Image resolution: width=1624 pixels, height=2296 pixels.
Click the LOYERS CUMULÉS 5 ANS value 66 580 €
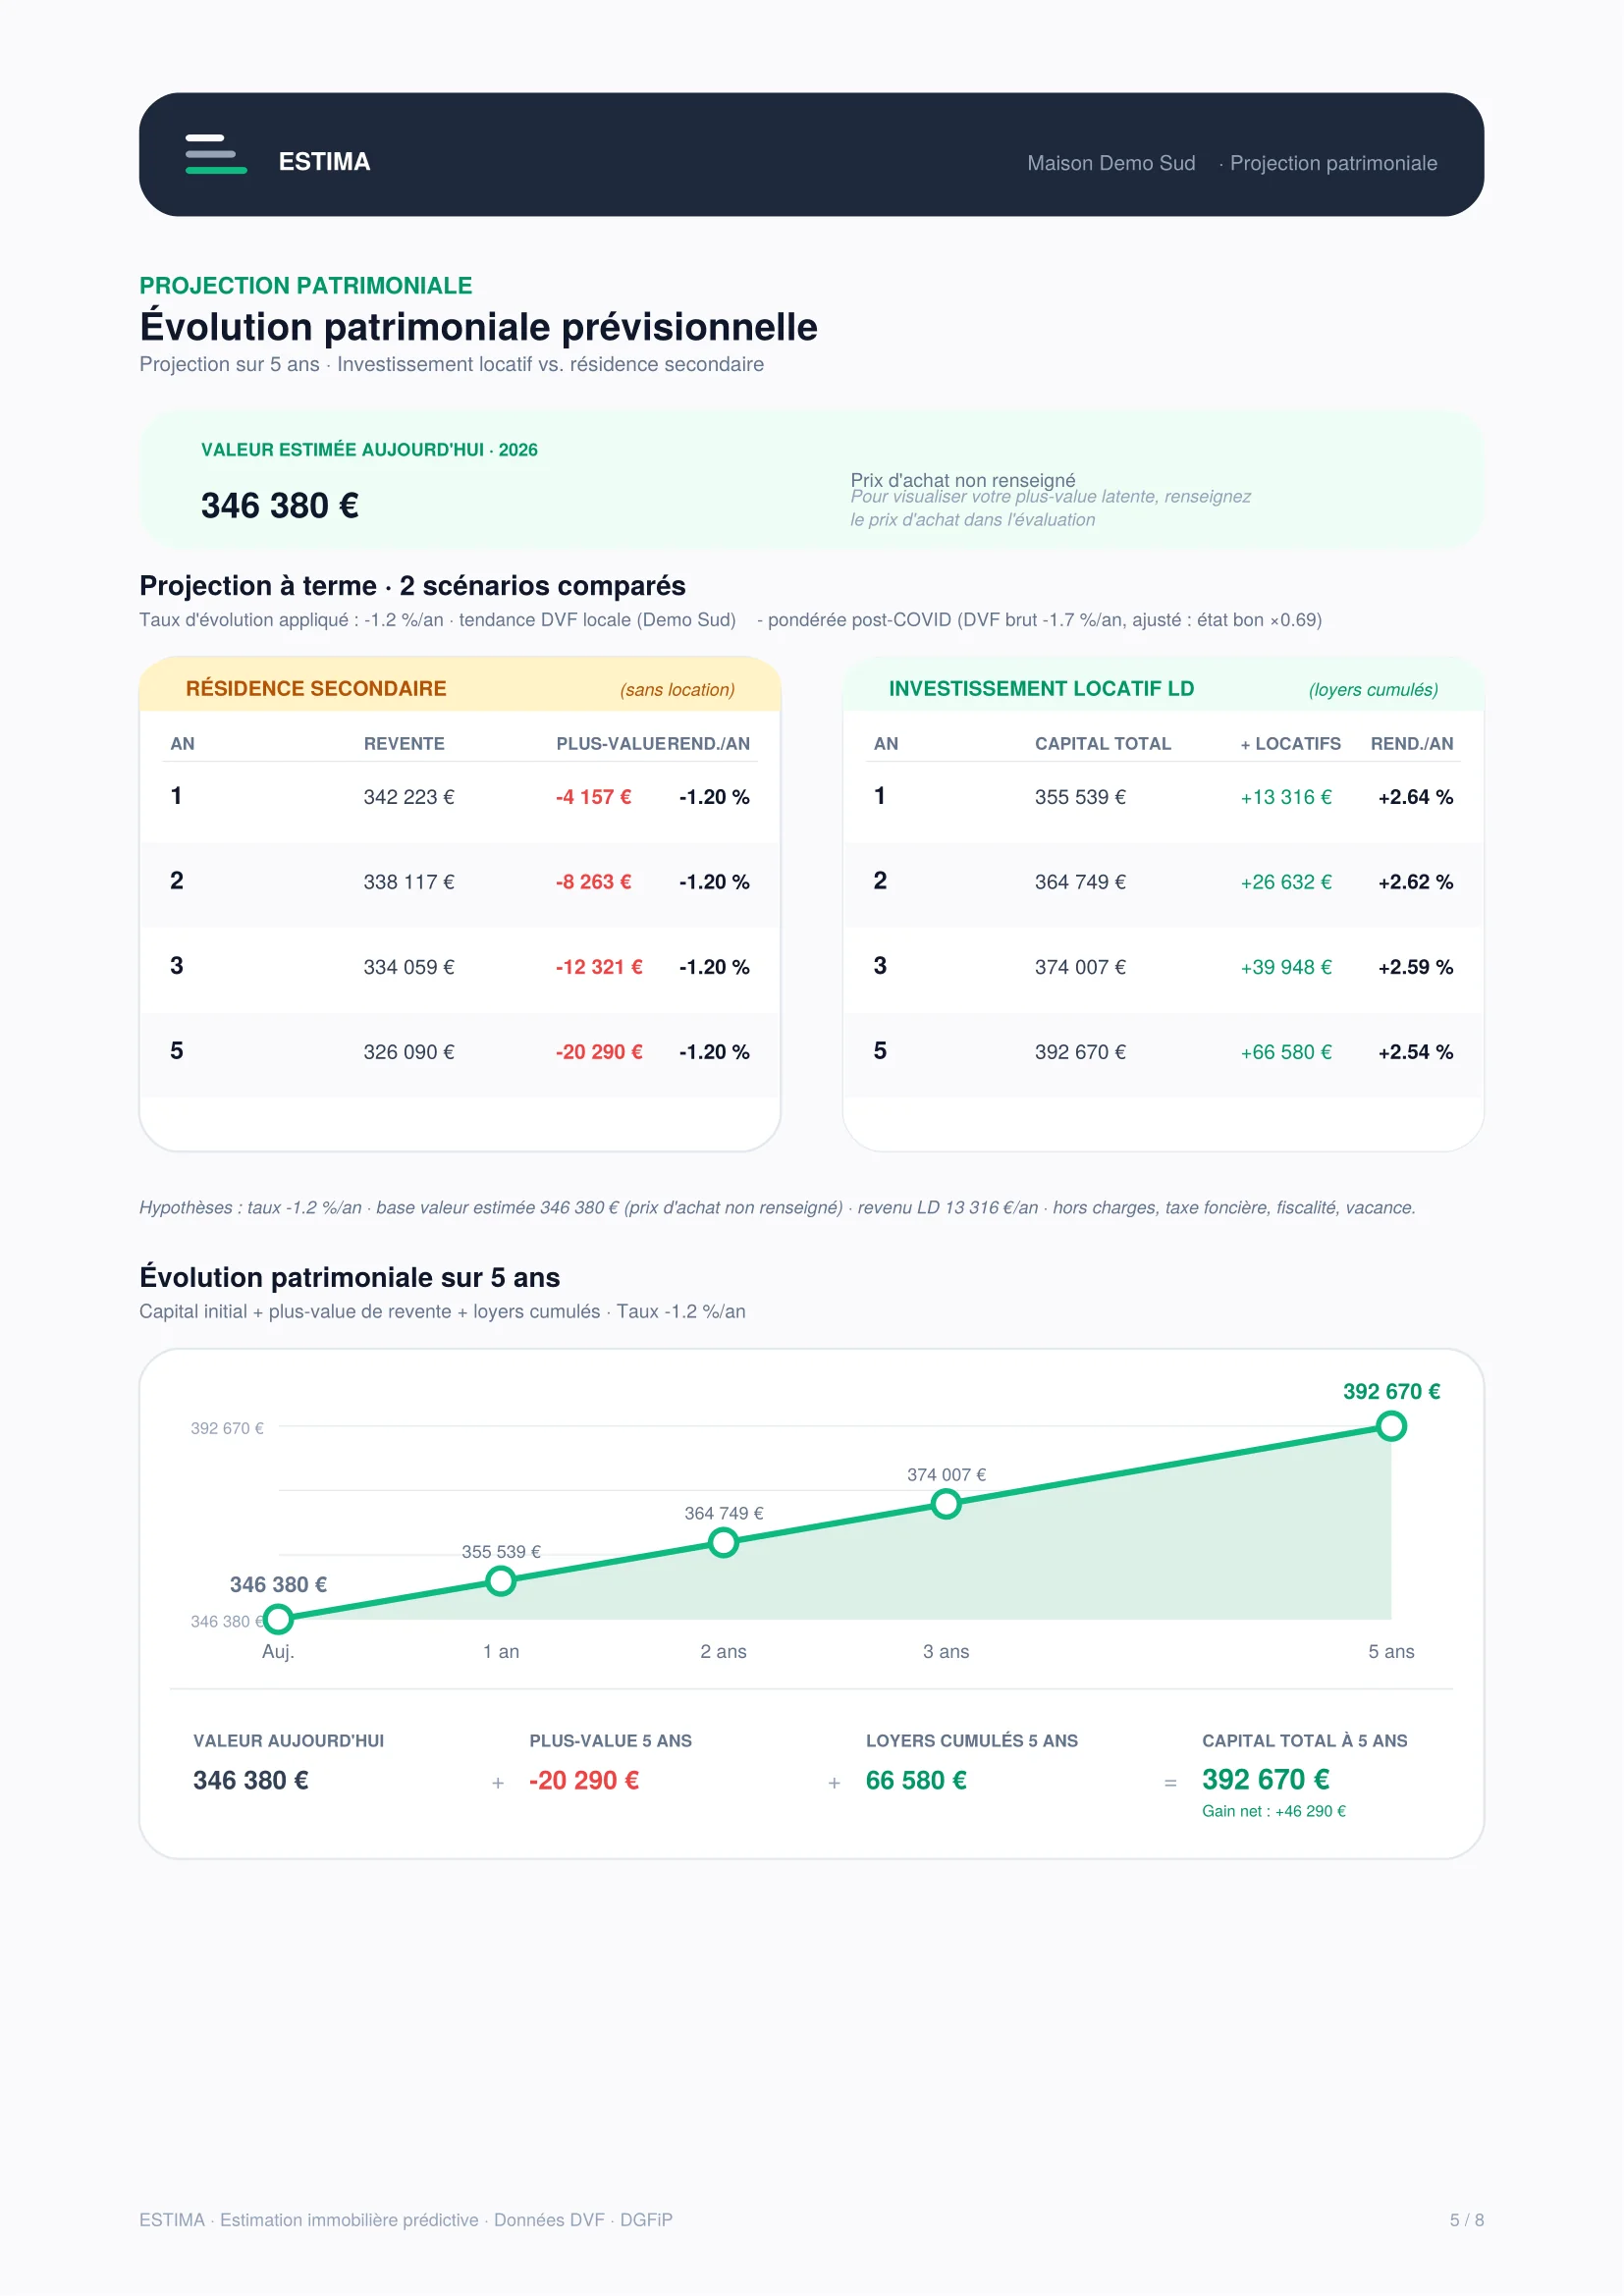click(x=916, y=1780)
